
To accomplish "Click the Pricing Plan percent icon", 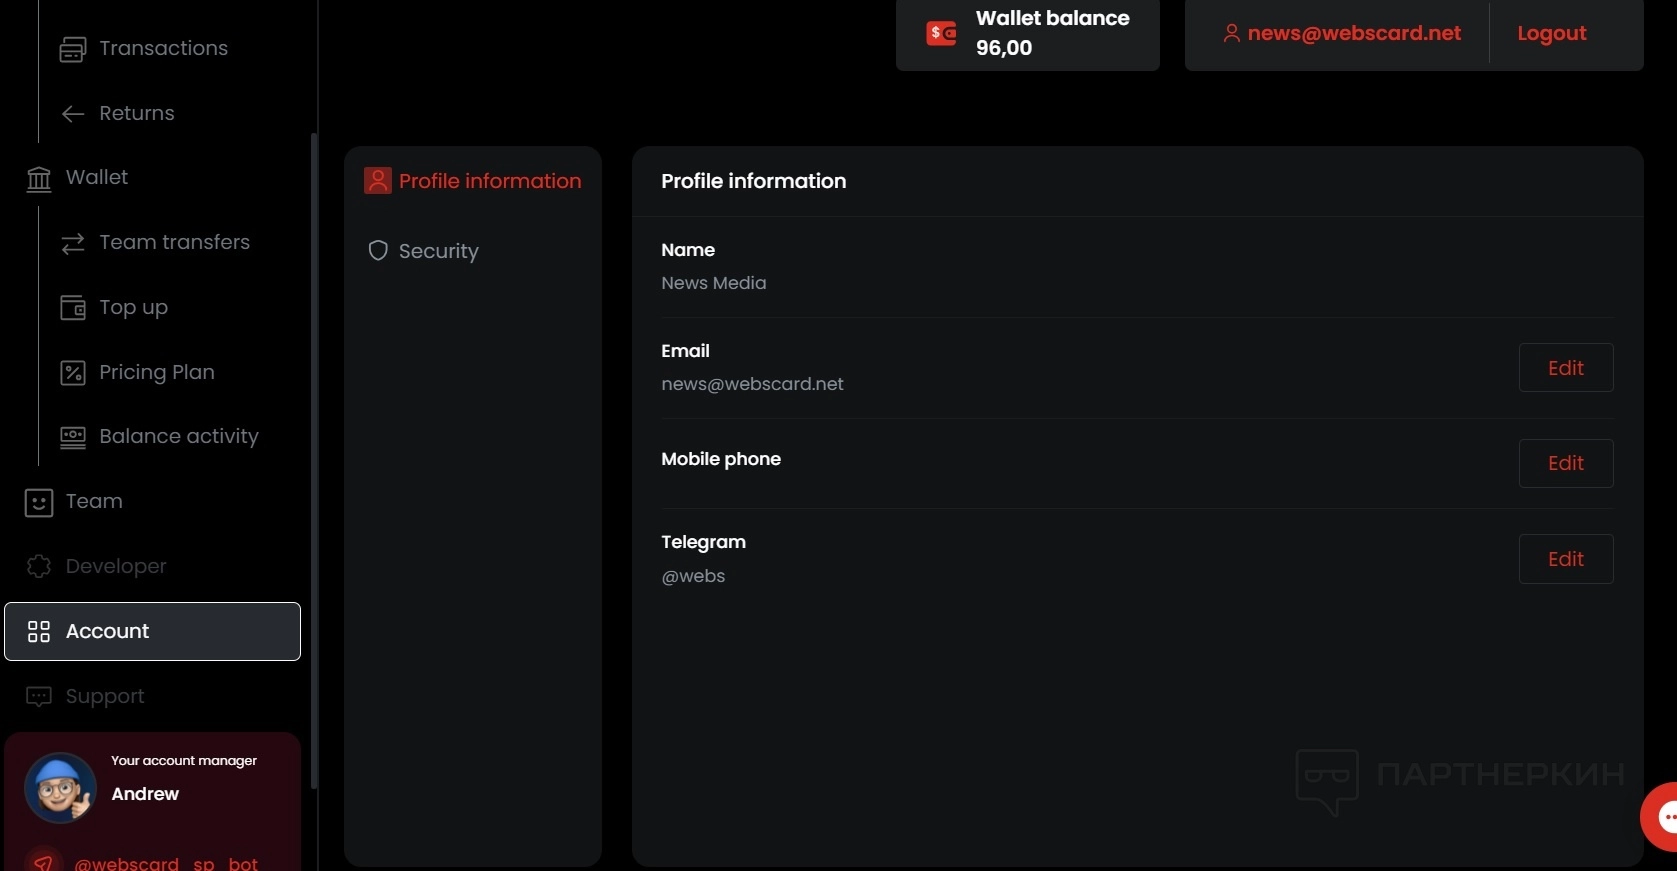I will (73, 373).
